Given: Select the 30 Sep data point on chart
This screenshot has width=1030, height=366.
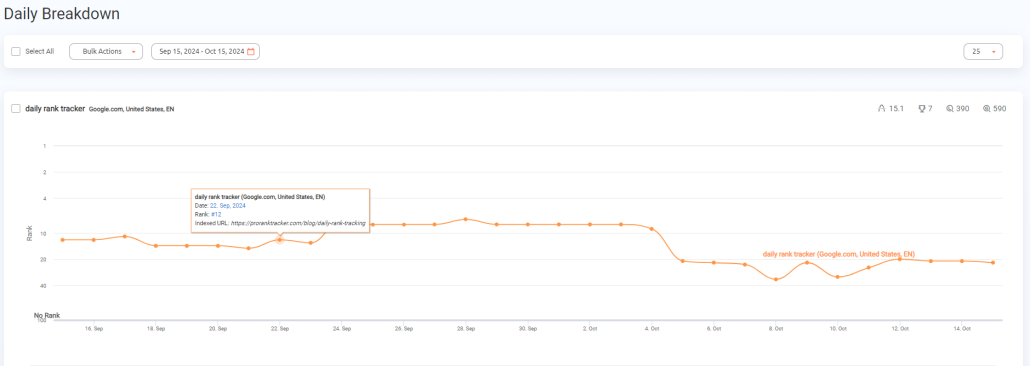Looking at the screenshot, I should [x=527, y=225].
